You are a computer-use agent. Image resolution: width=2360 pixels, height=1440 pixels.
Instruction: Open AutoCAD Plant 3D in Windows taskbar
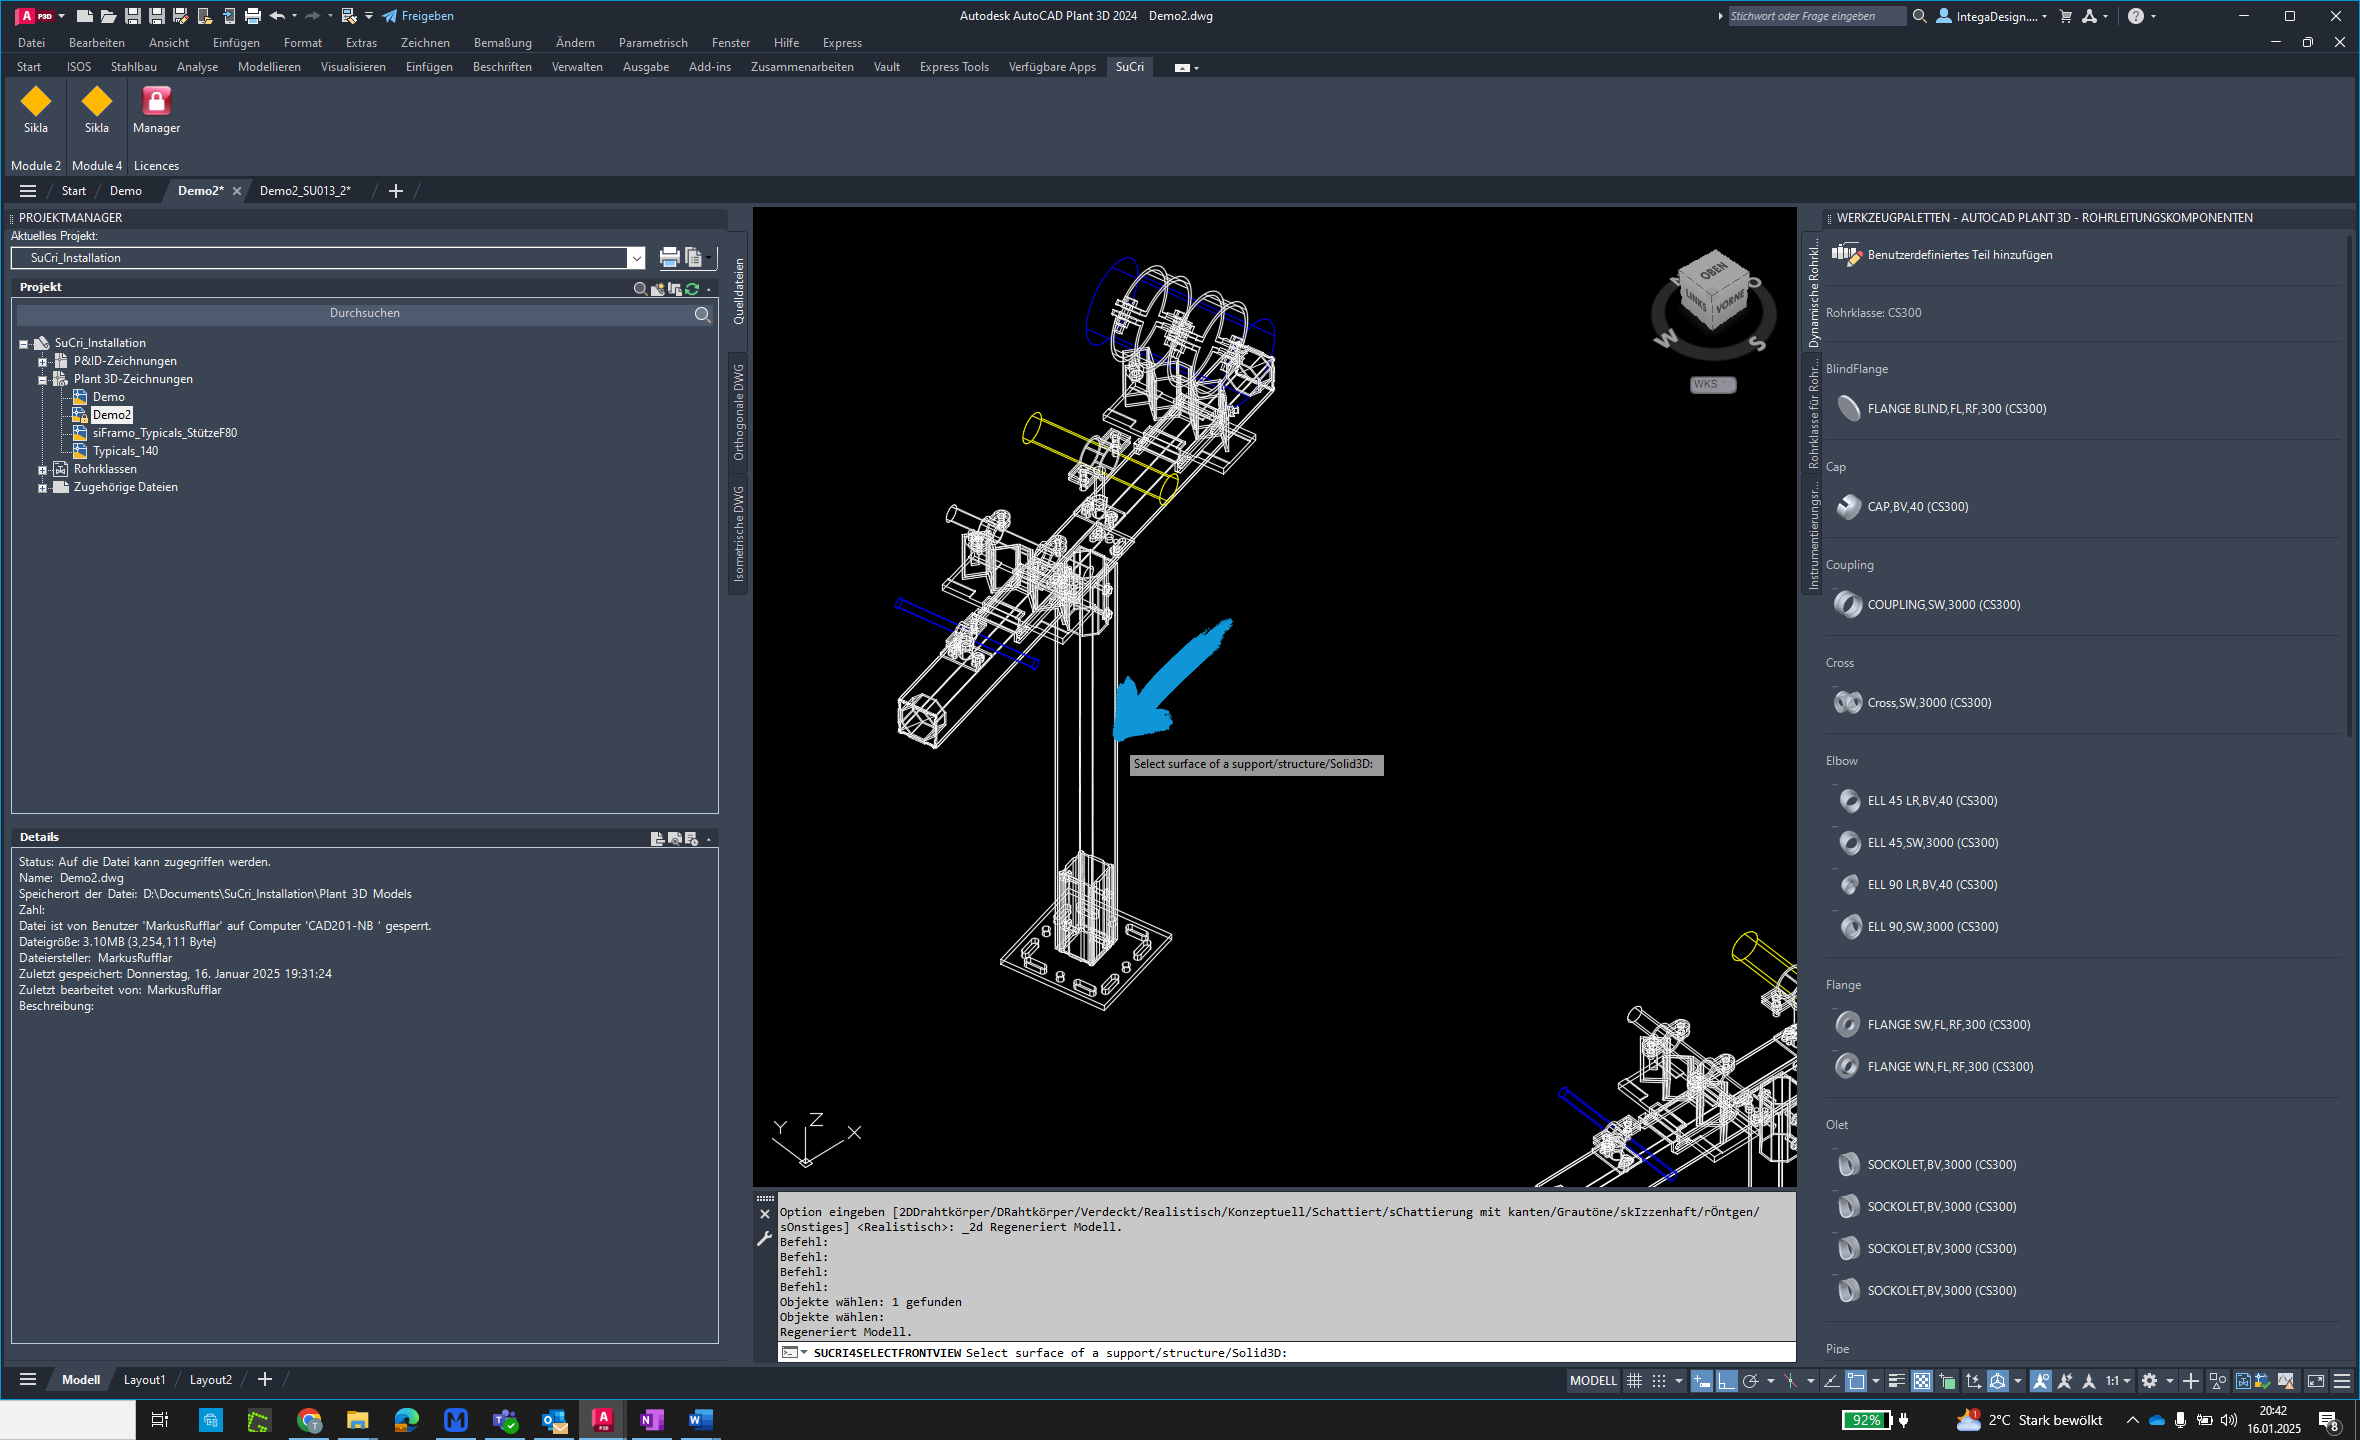pos(602,1420)
